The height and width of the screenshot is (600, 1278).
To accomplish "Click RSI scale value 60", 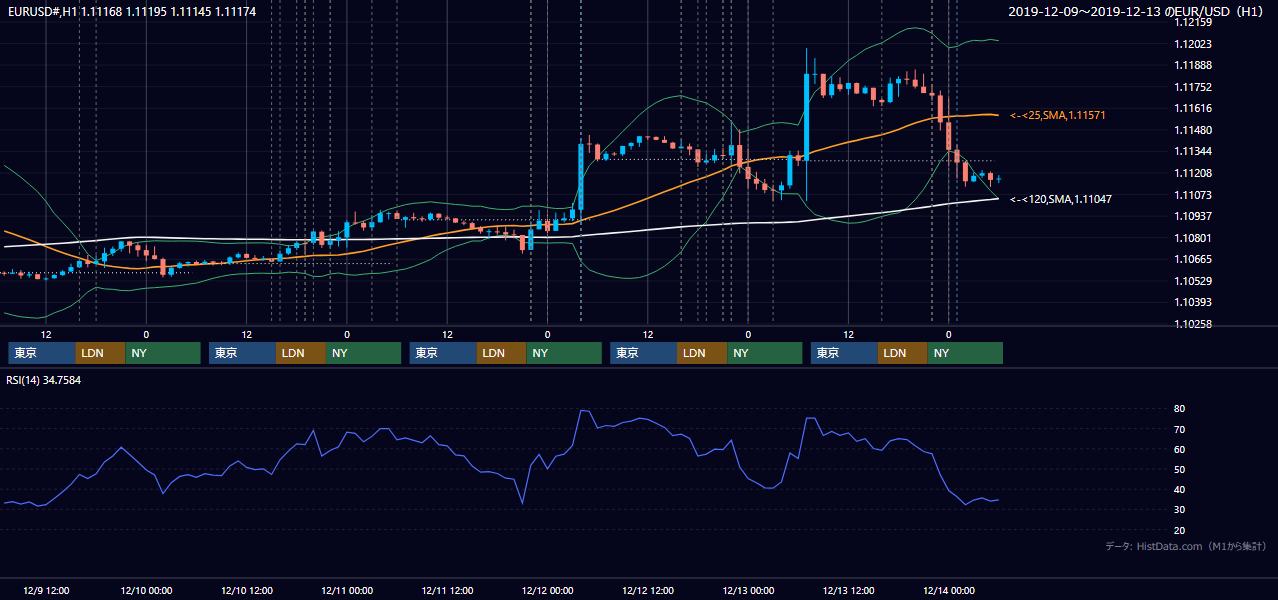I will pos(1180,449).
